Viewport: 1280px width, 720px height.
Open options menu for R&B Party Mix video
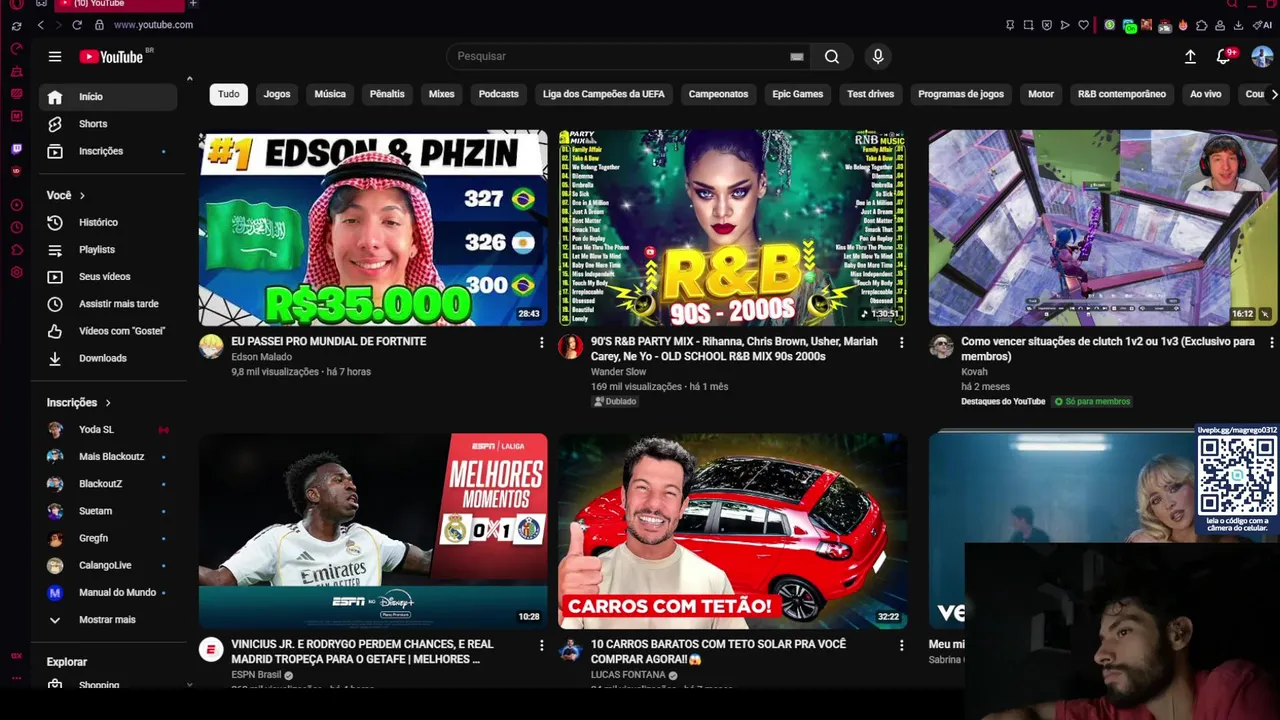coord(901,343)
